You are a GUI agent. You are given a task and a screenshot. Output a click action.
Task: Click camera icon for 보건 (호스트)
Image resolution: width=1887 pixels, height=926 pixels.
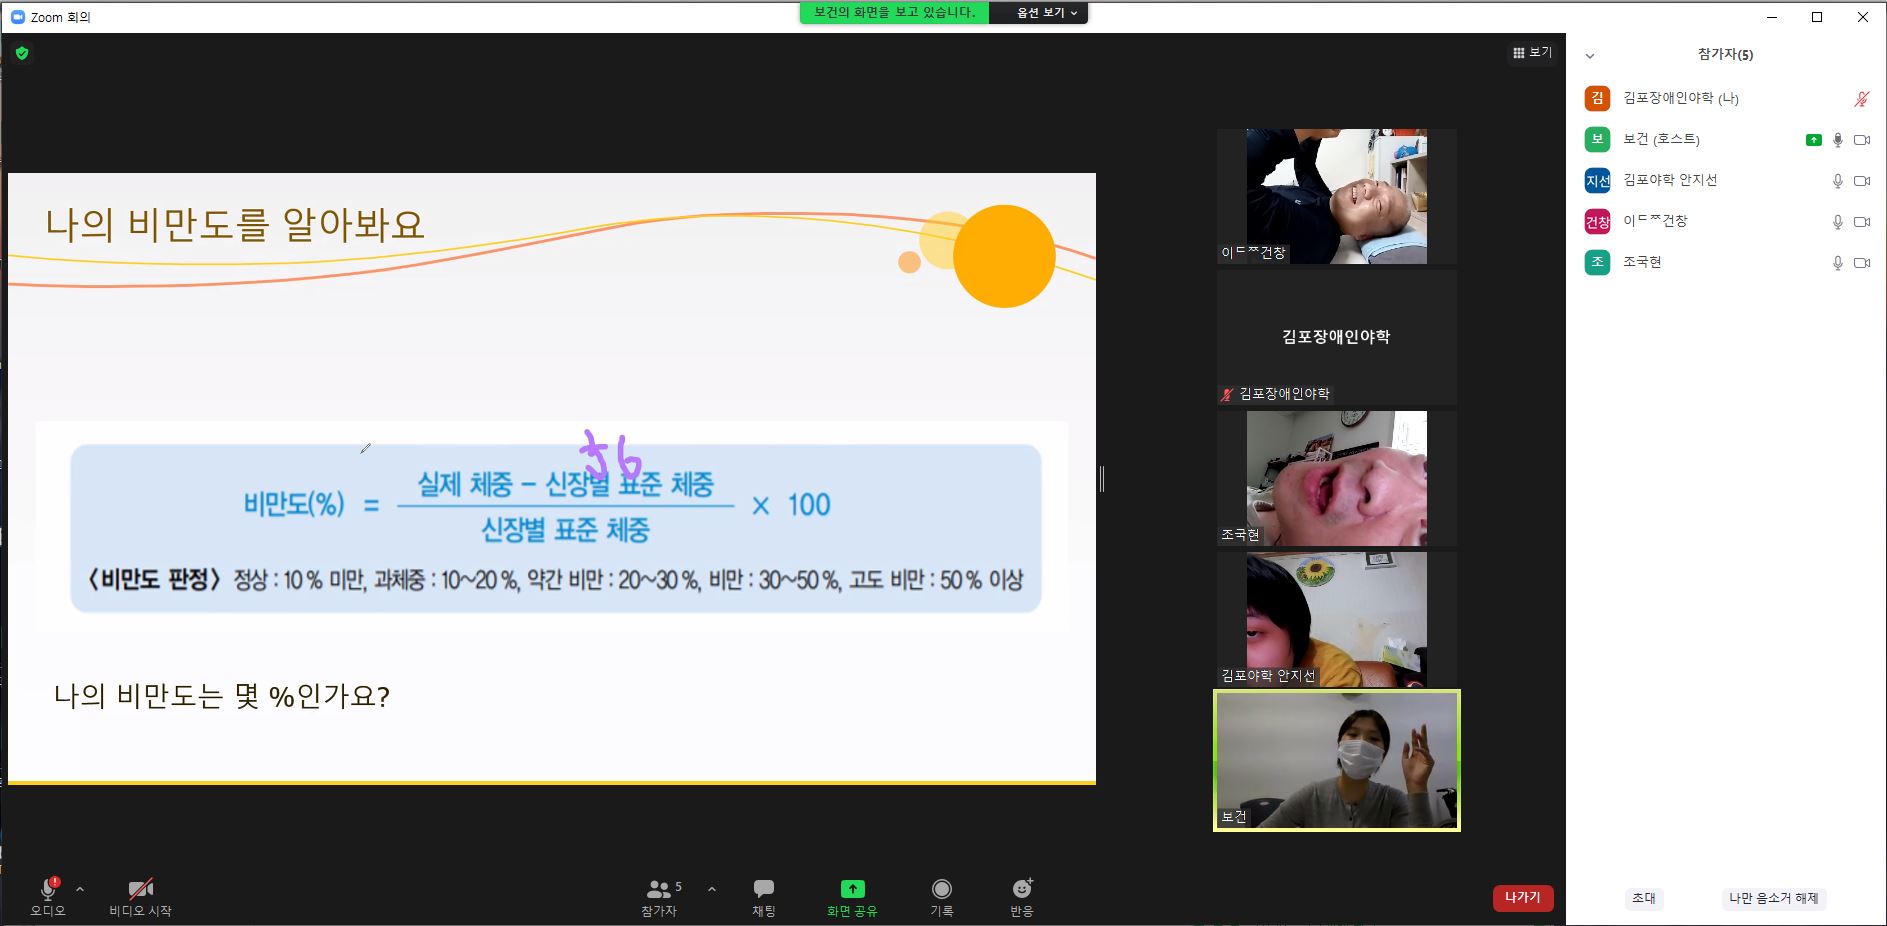coord(1862,140)
